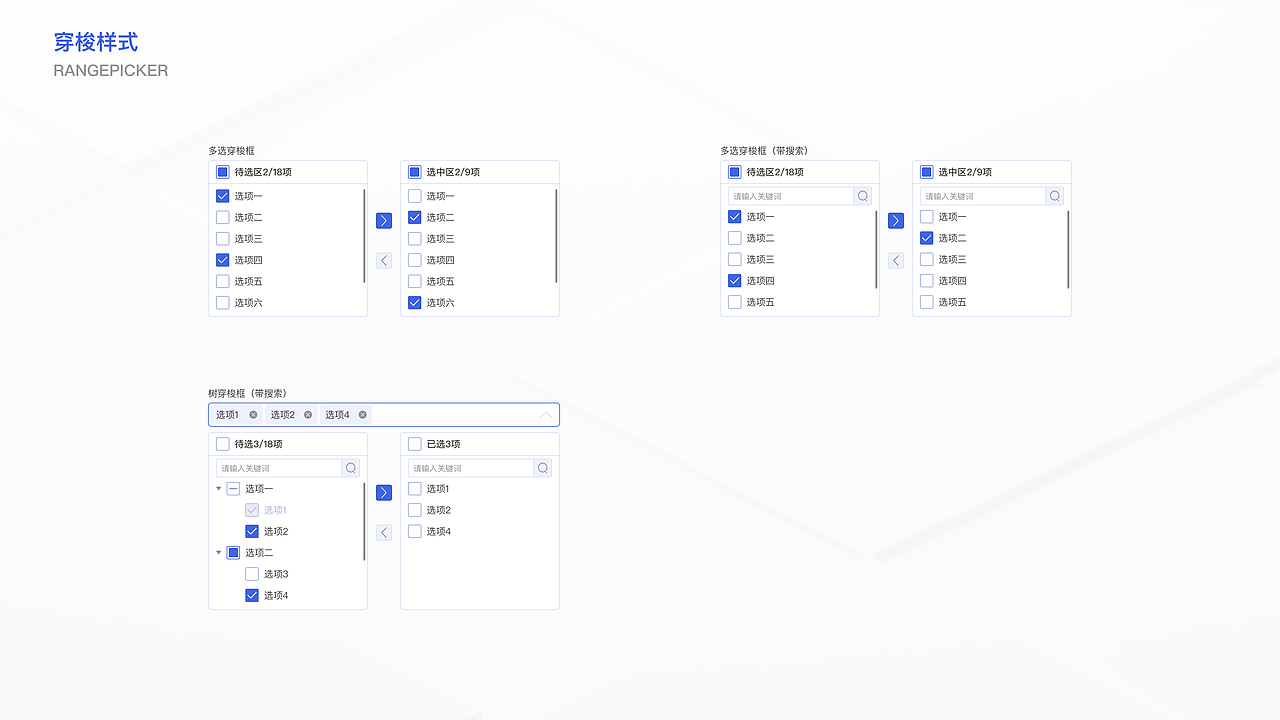The width and height of the screenshot is (1280, 720).
Task: Uncheck 选项2 under tree node 选项一
Action: [252, 532]
